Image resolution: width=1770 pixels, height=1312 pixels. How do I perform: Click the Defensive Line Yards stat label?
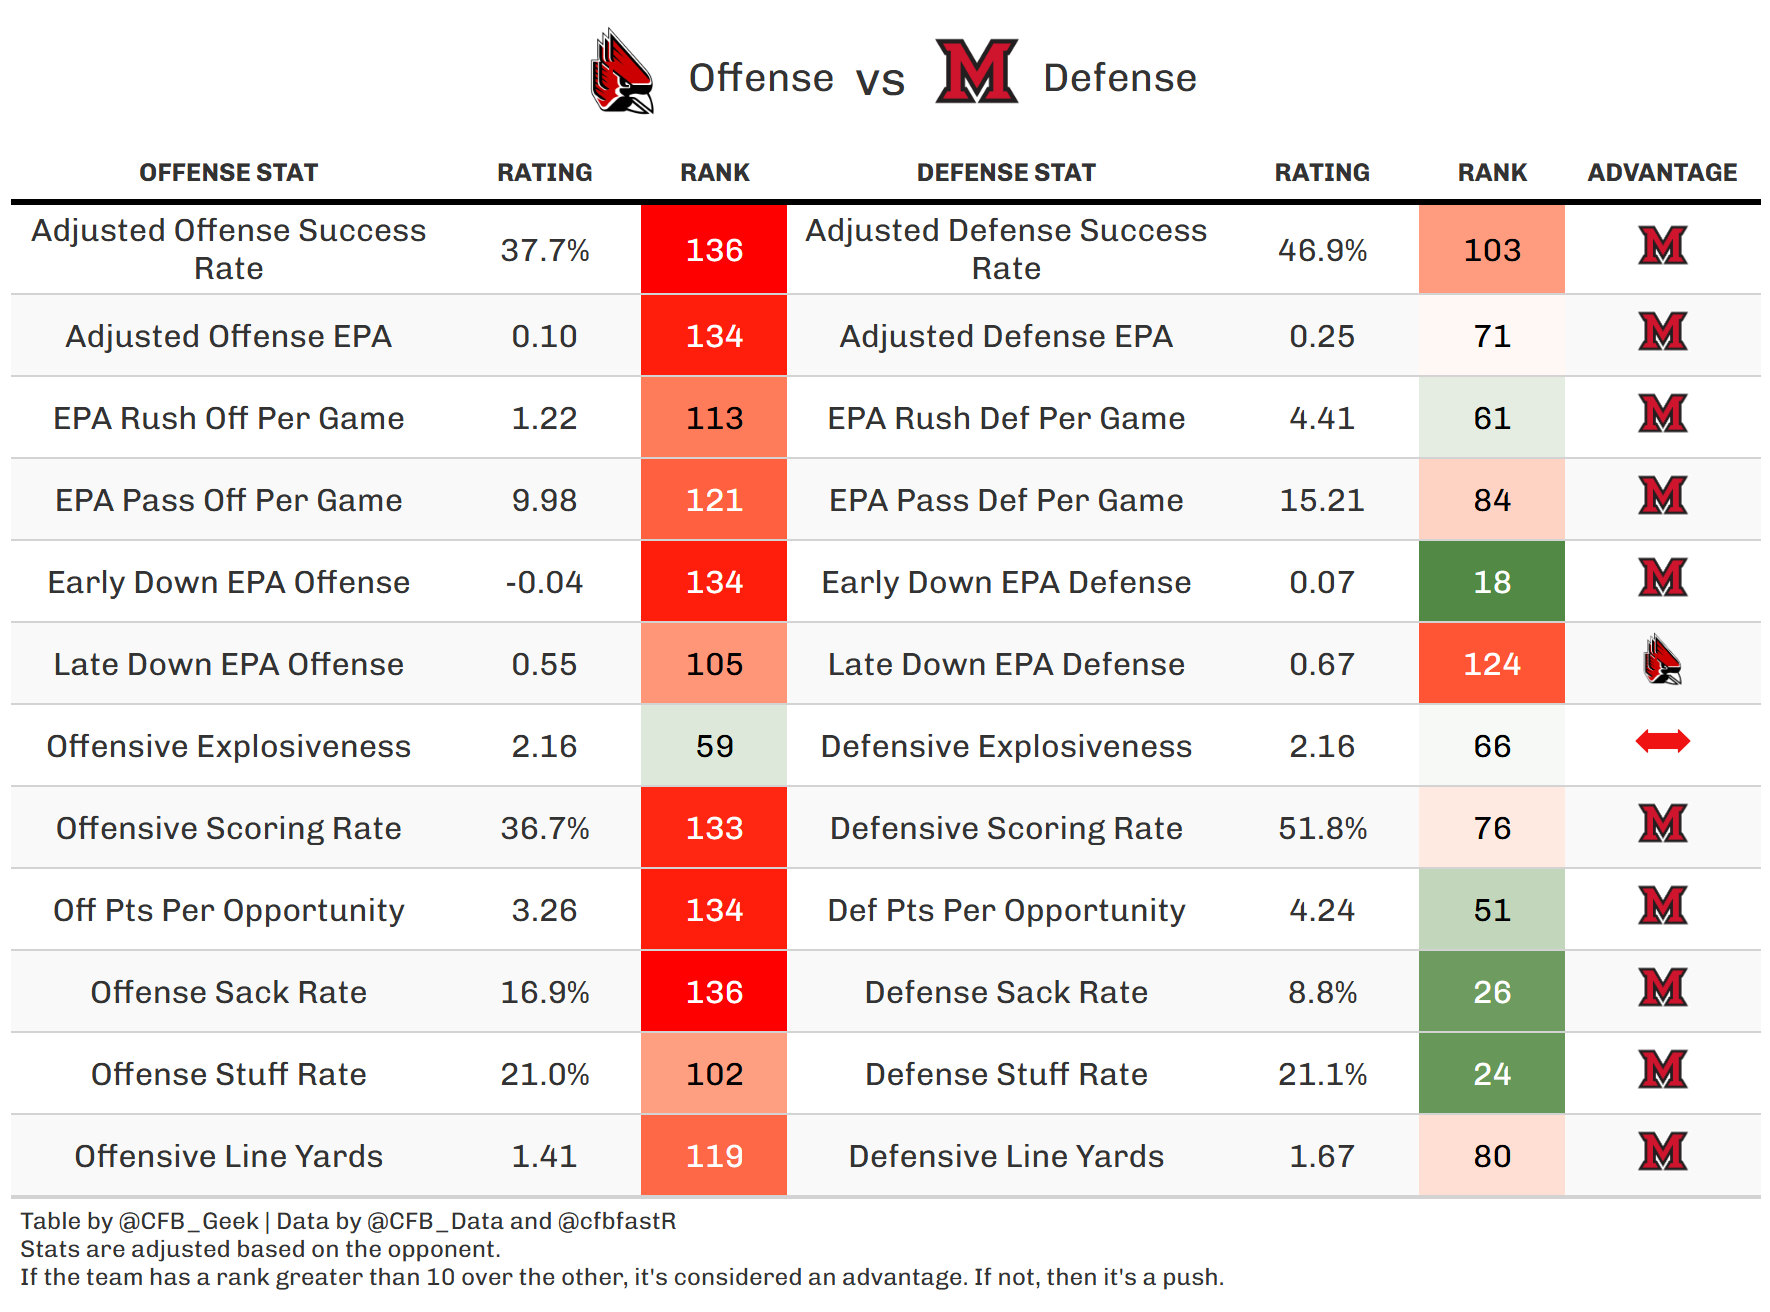coord(1006,1156)
